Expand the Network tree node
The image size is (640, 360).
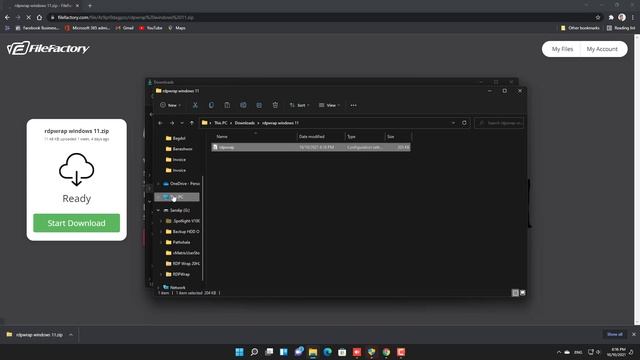pos(158,287)
